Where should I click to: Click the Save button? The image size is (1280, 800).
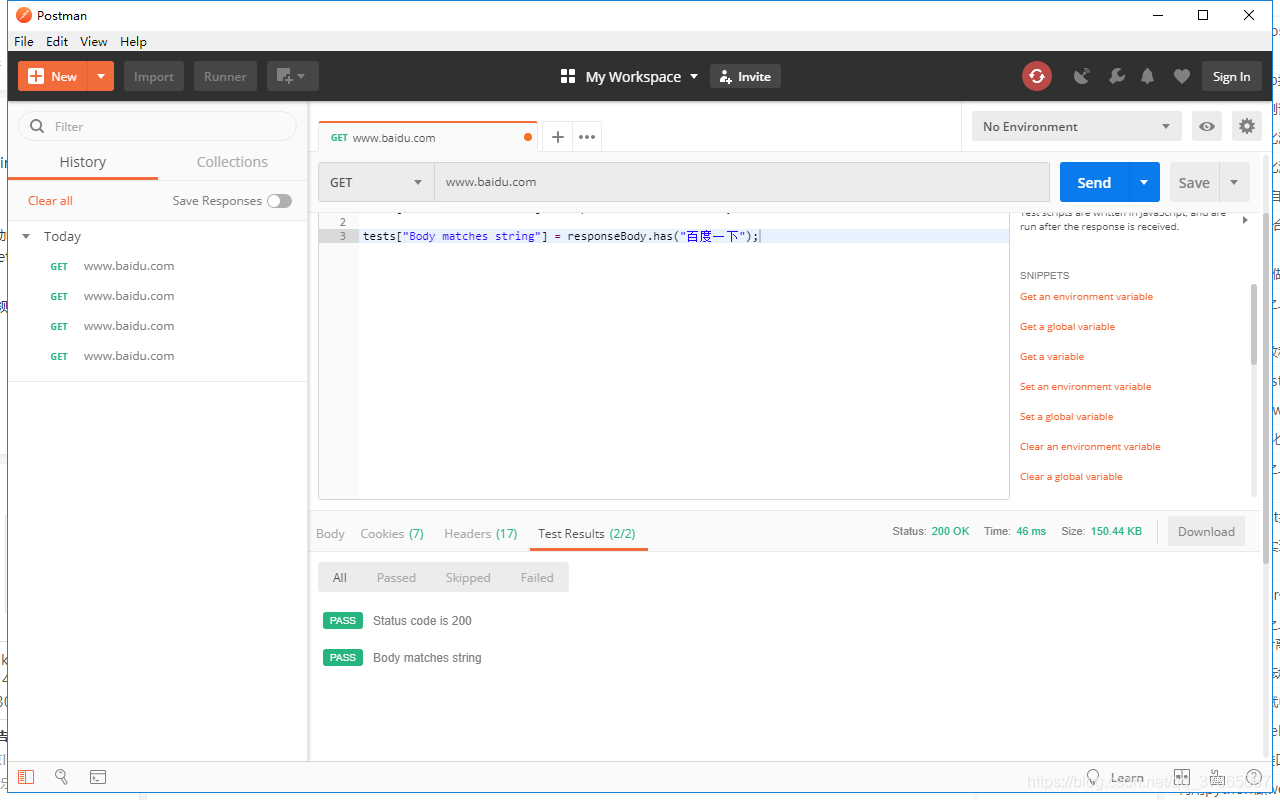click(x=1194, y=182)
